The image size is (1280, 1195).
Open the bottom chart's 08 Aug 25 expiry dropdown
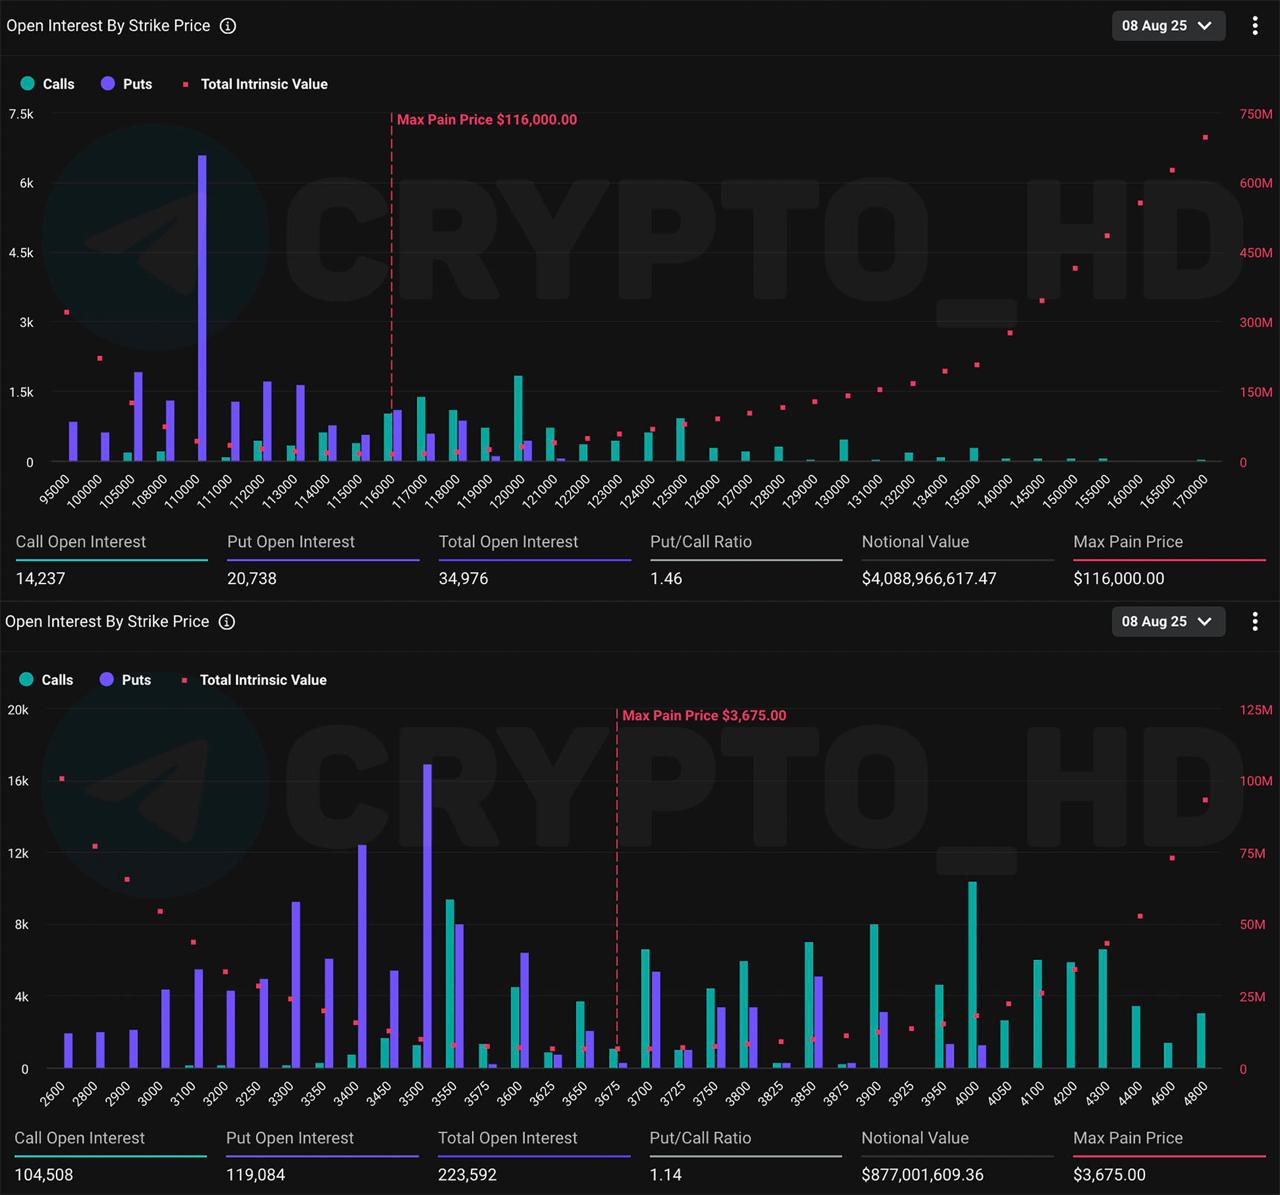click(1167, 622)
